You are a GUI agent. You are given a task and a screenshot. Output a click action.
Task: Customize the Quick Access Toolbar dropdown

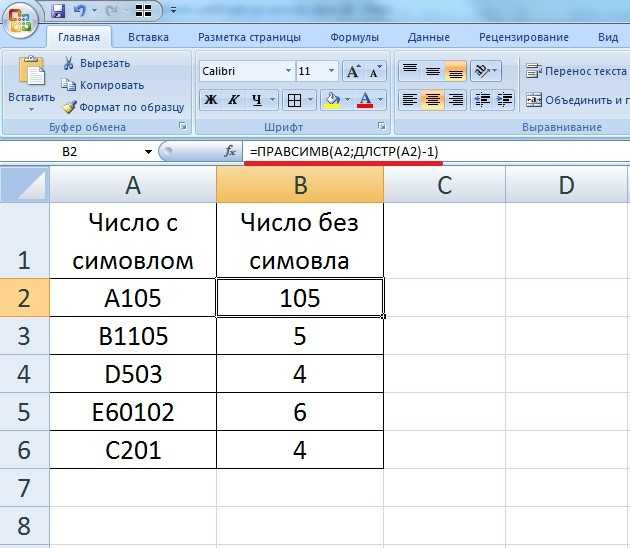click(173, 10)
